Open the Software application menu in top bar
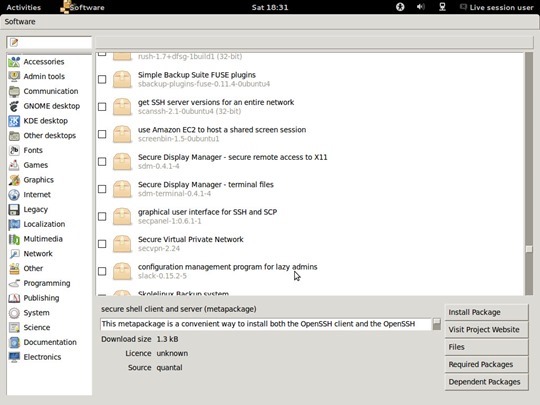Image resolution: width=540 pixels, height=405 pixels. click(82, 7)
